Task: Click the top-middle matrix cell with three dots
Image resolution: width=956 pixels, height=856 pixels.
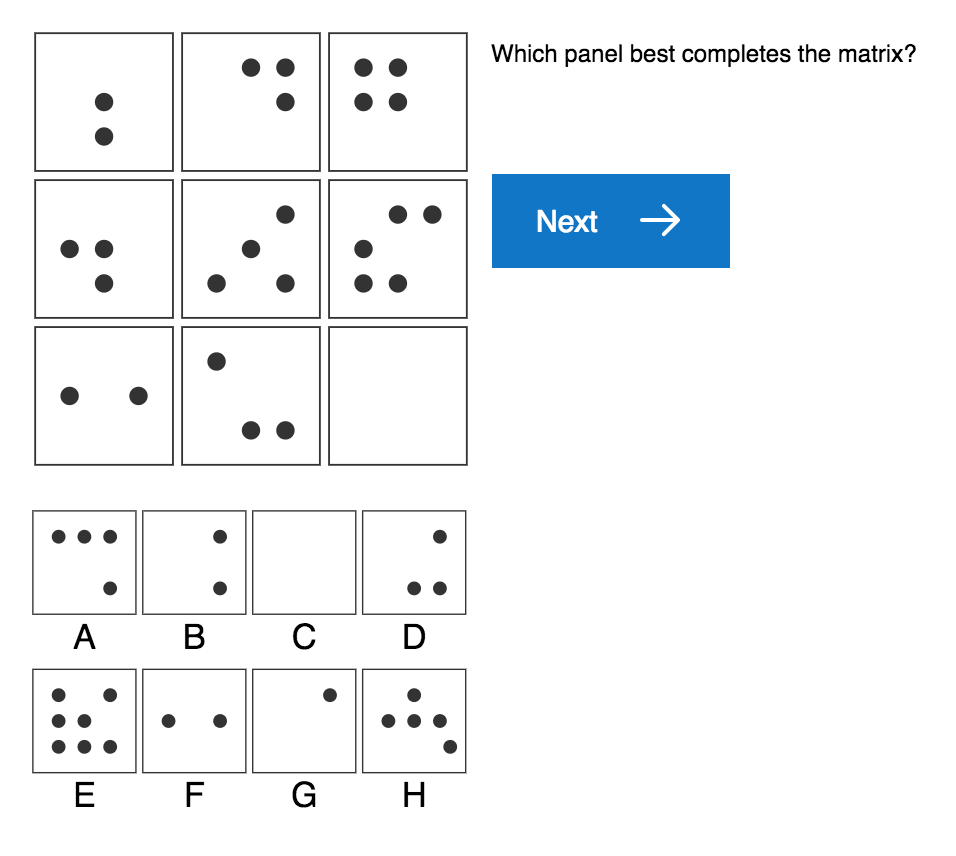Action: [251, 102]
